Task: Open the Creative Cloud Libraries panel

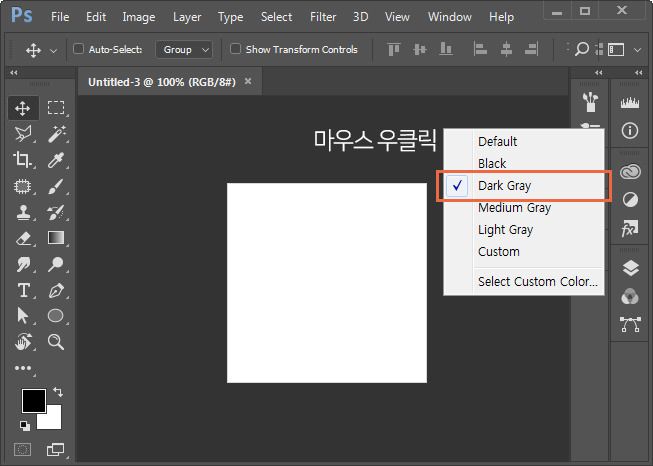Action: click(x=630, y=171)
